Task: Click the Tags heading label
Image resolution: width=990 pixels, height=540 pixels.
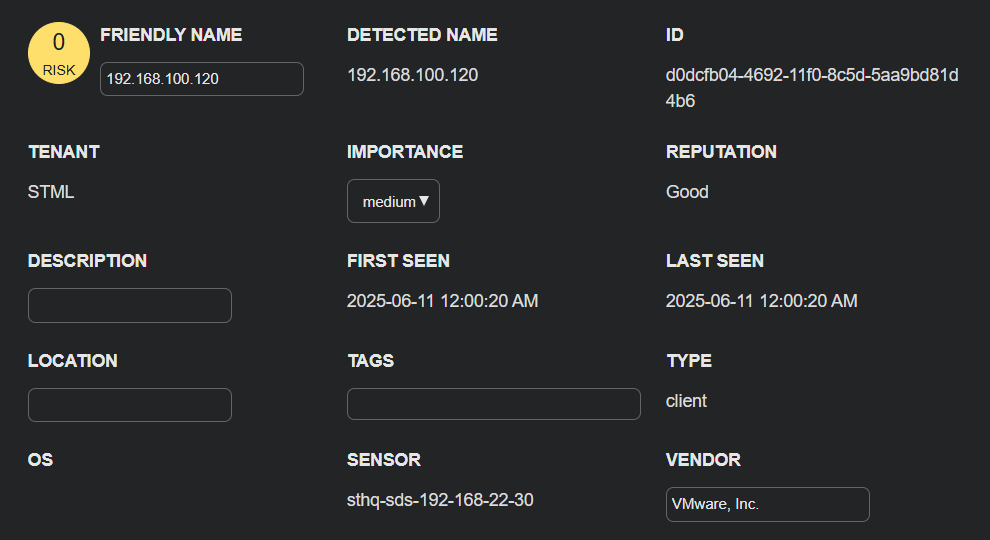Action: 370,361
